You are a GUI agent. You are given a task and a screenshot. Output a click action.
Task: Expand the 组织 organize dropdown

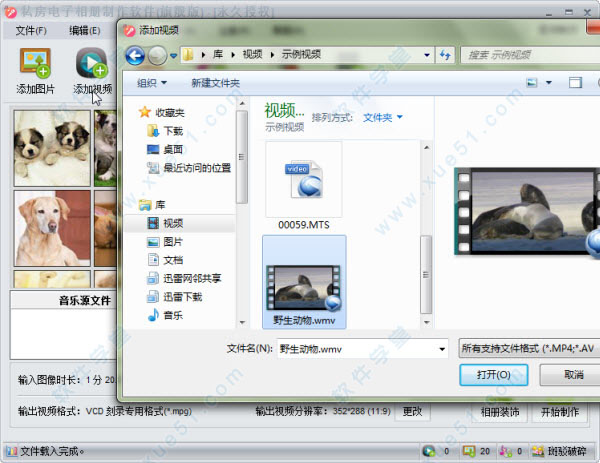click(x=152, y=83)
